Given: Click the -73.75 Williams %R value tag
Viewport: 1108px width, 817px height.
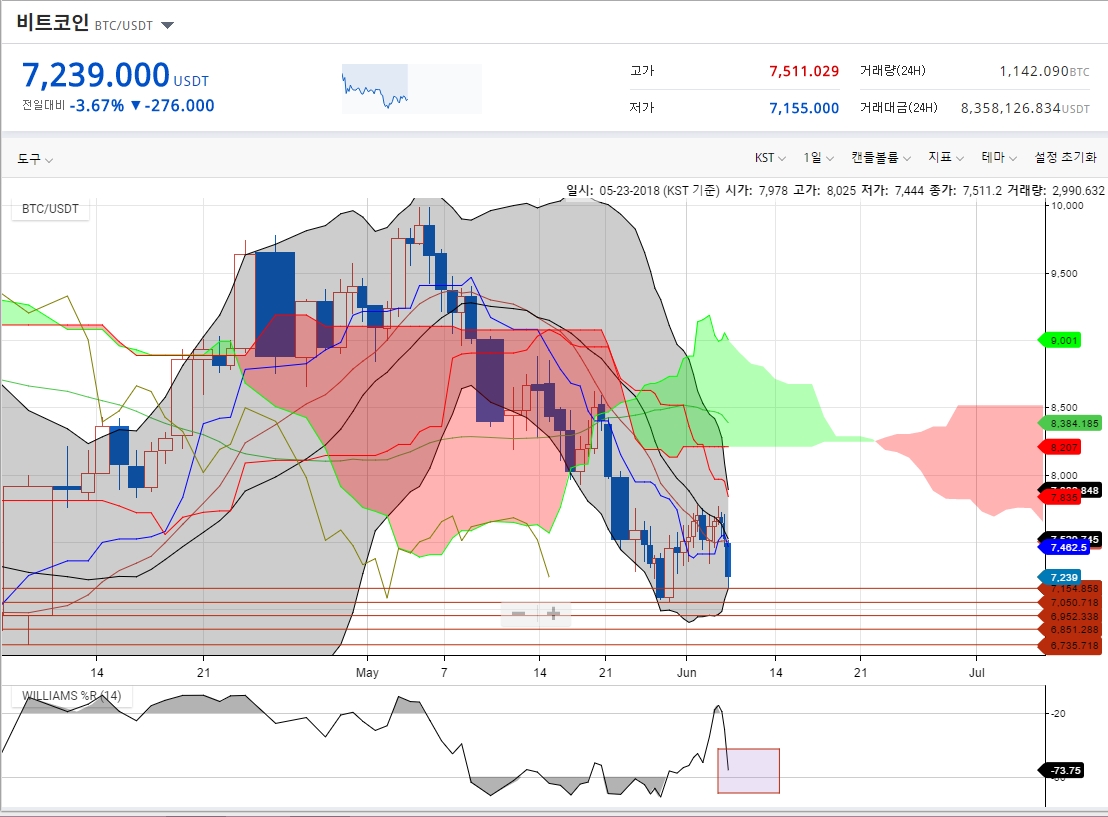Looking at the screenshot, I should (1061, 770).
